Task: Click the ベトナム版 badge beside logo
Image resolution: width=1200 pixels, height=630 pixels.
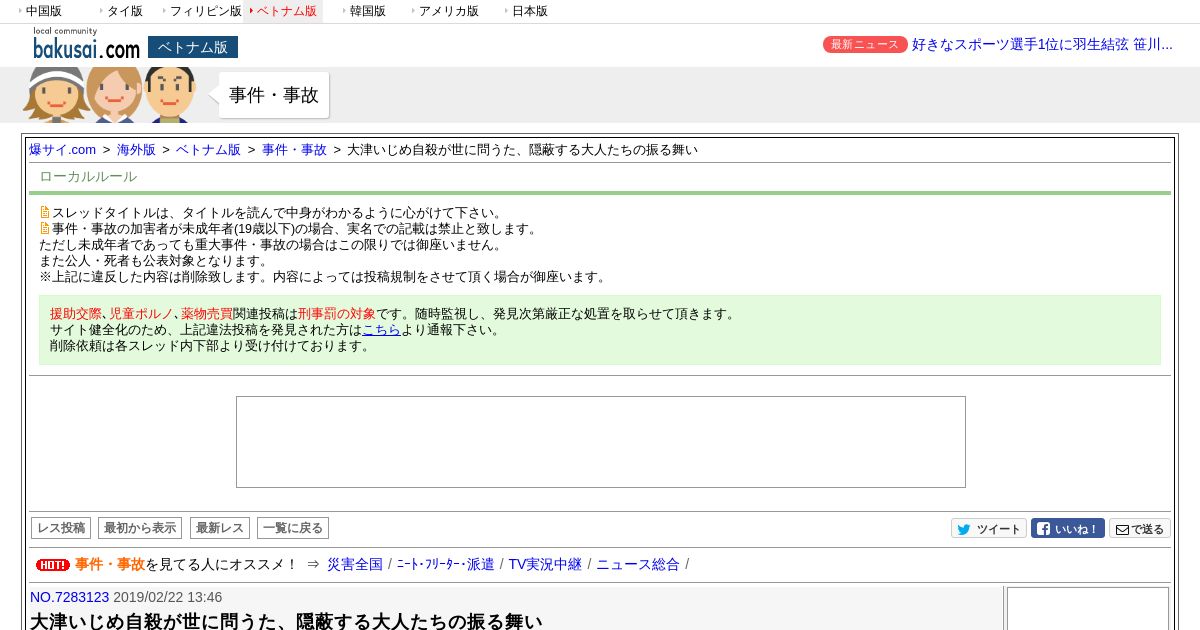Action: [x=193, y=47]
